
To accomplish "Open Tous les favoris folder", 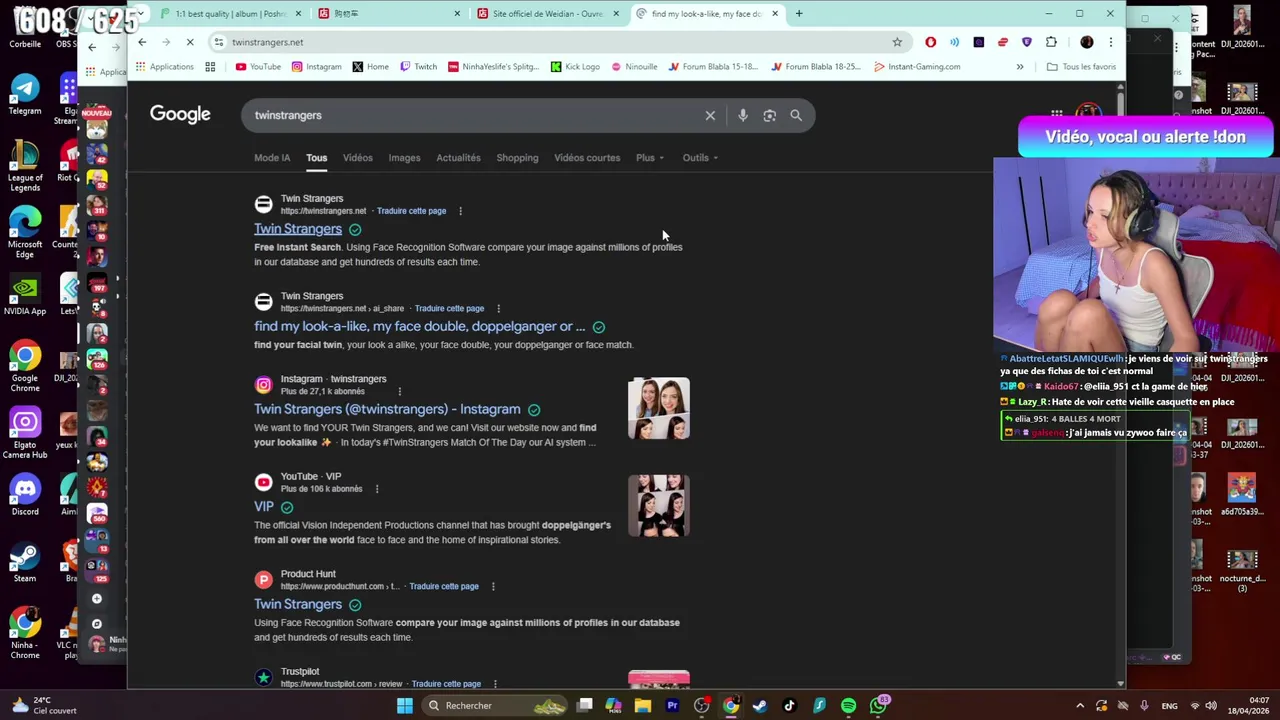I will point(1081,67).
